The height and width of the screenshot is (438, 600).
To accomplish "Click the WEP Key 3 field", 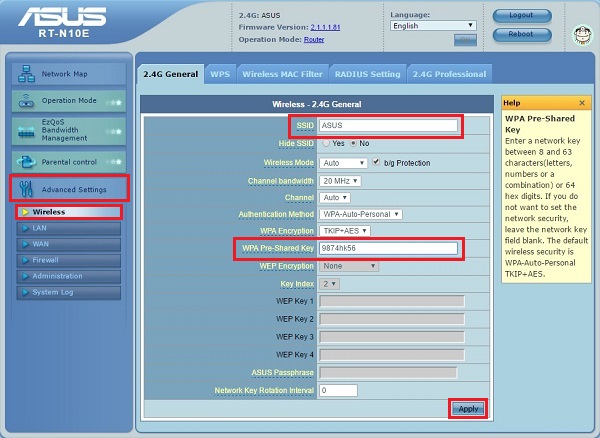I will (x=392, y=337).
